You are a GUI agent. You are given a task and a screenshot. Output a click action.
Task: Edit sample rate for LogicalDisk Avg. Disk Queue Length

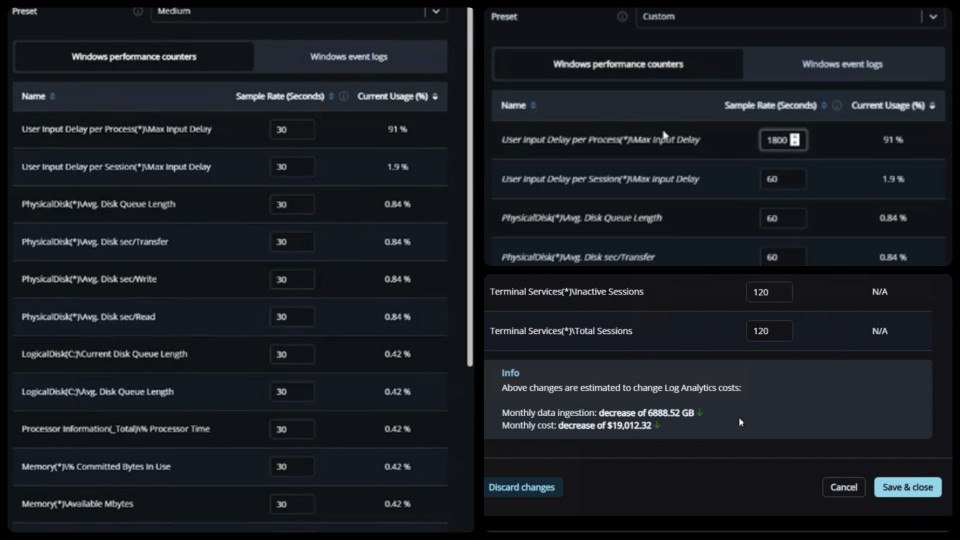point(292,392)
